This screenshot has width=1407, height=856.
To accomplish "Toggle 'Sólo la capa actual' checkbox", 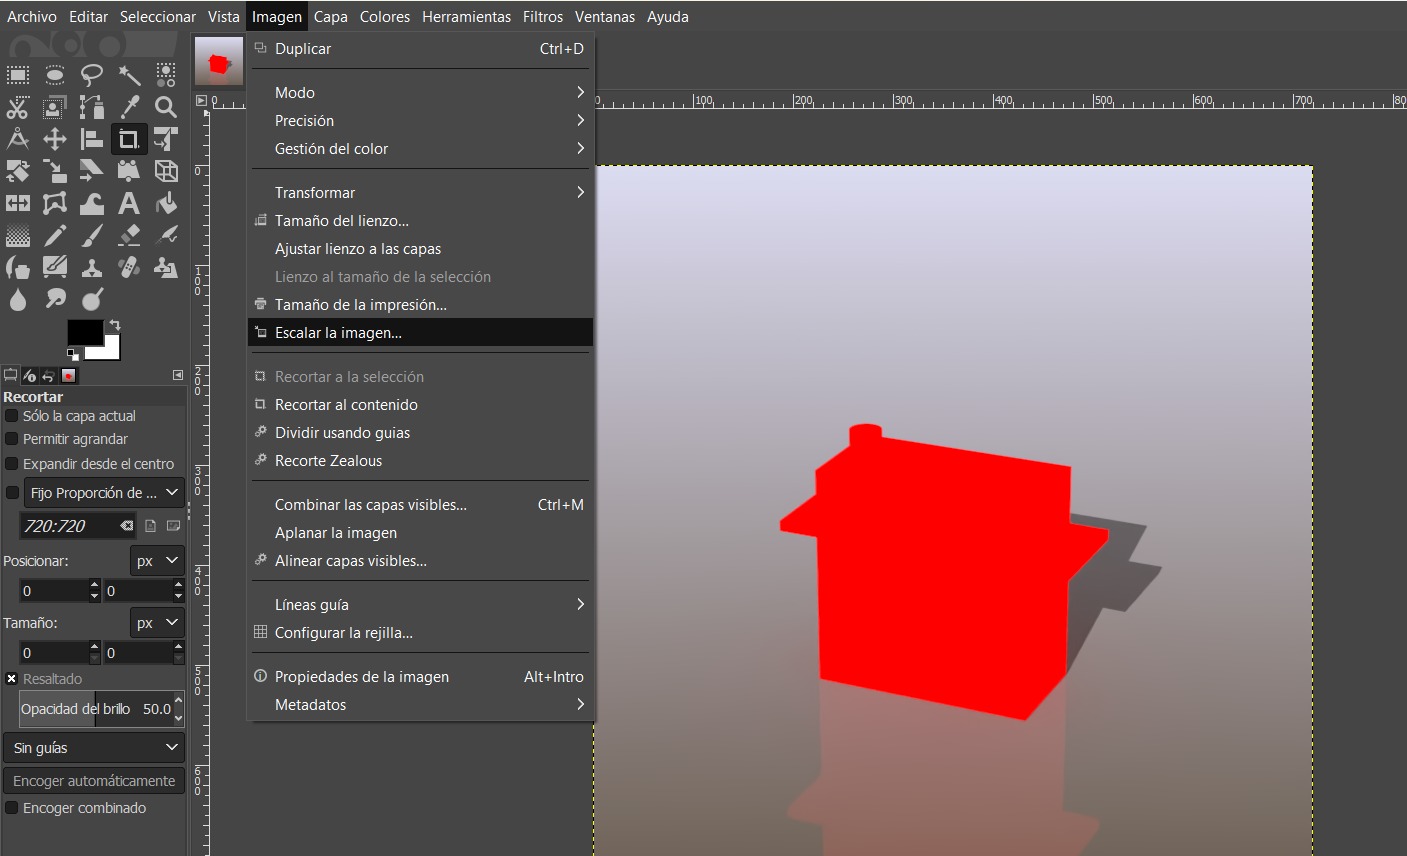I will pos(12,416).
